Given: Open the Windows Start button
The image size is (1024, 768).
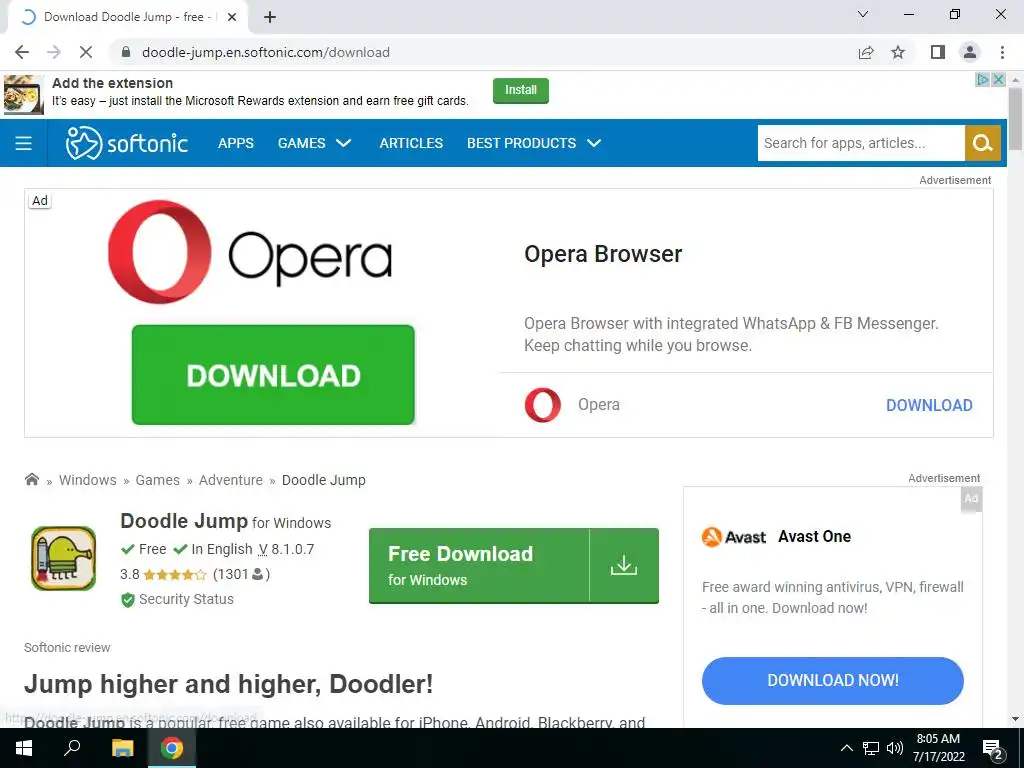Looking at the screenshot, I should click(24, 748).
